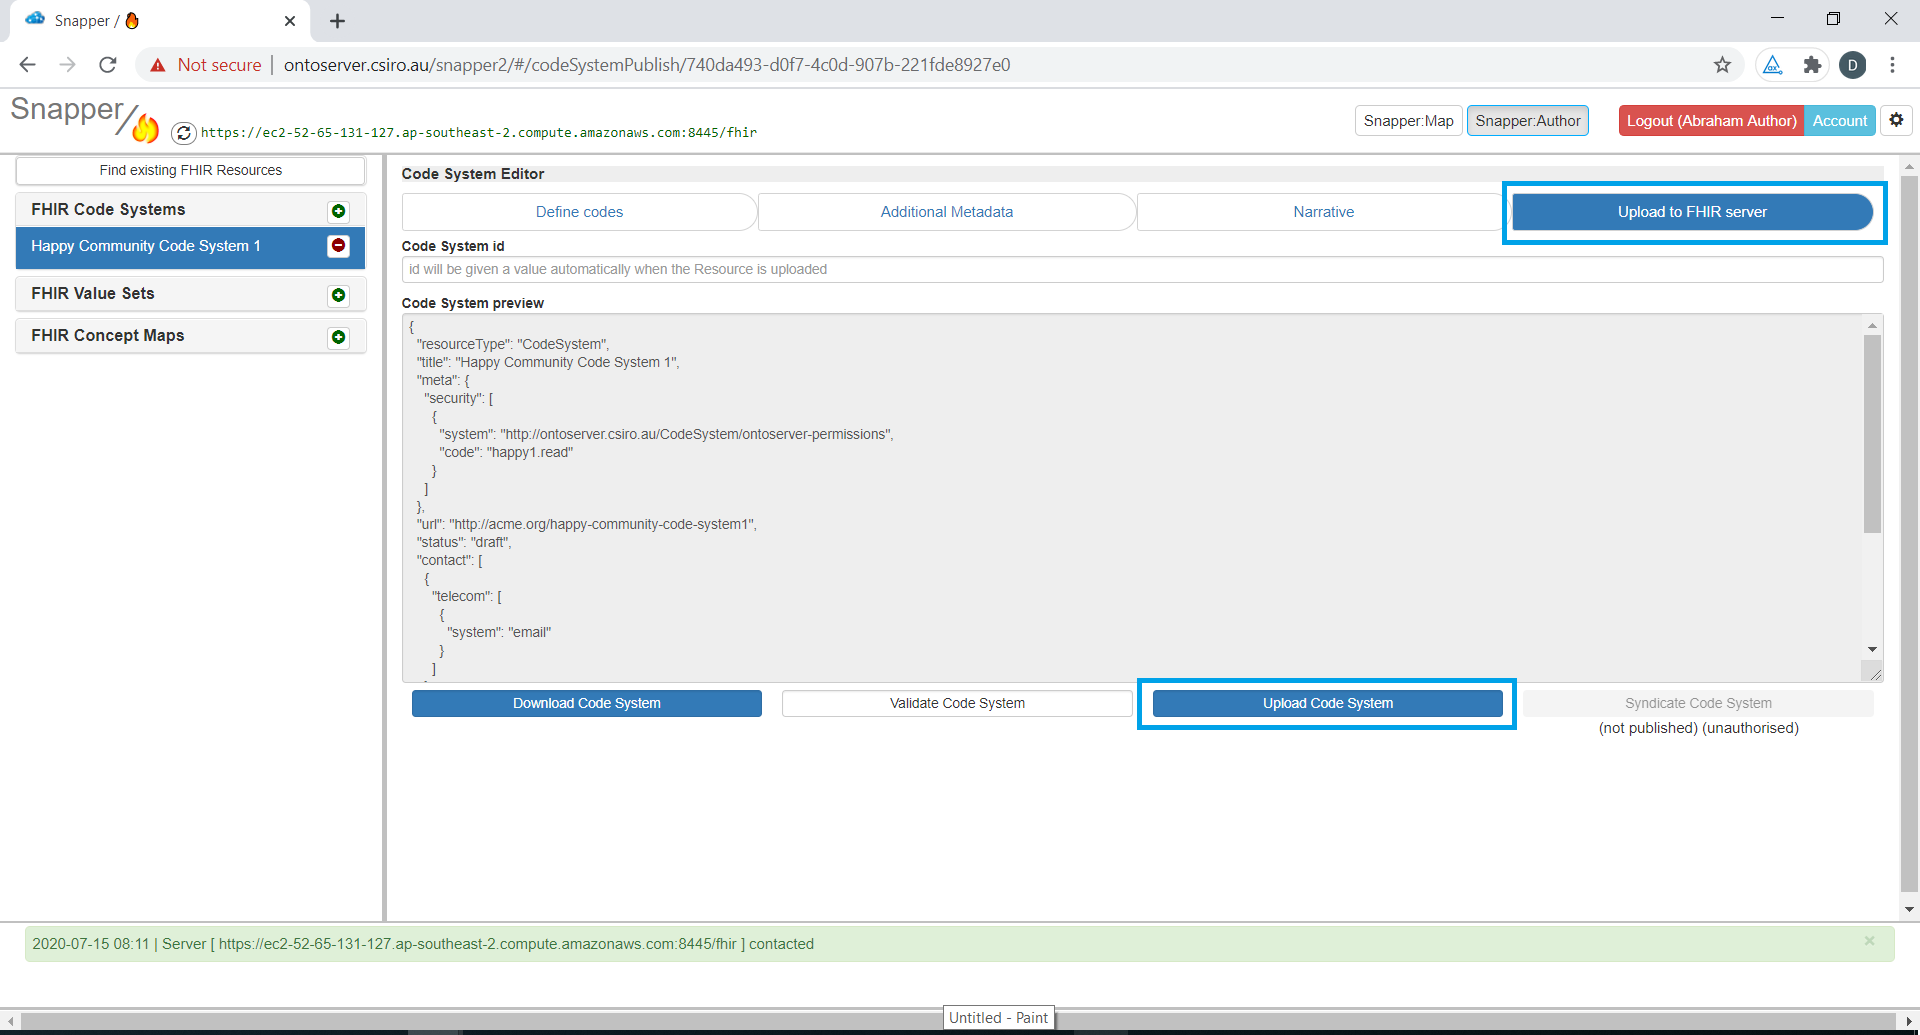The image size is (1920, 1035).
Task: Click the browser address bar URL
Action: pyautogui.click(x=647, y=65)
